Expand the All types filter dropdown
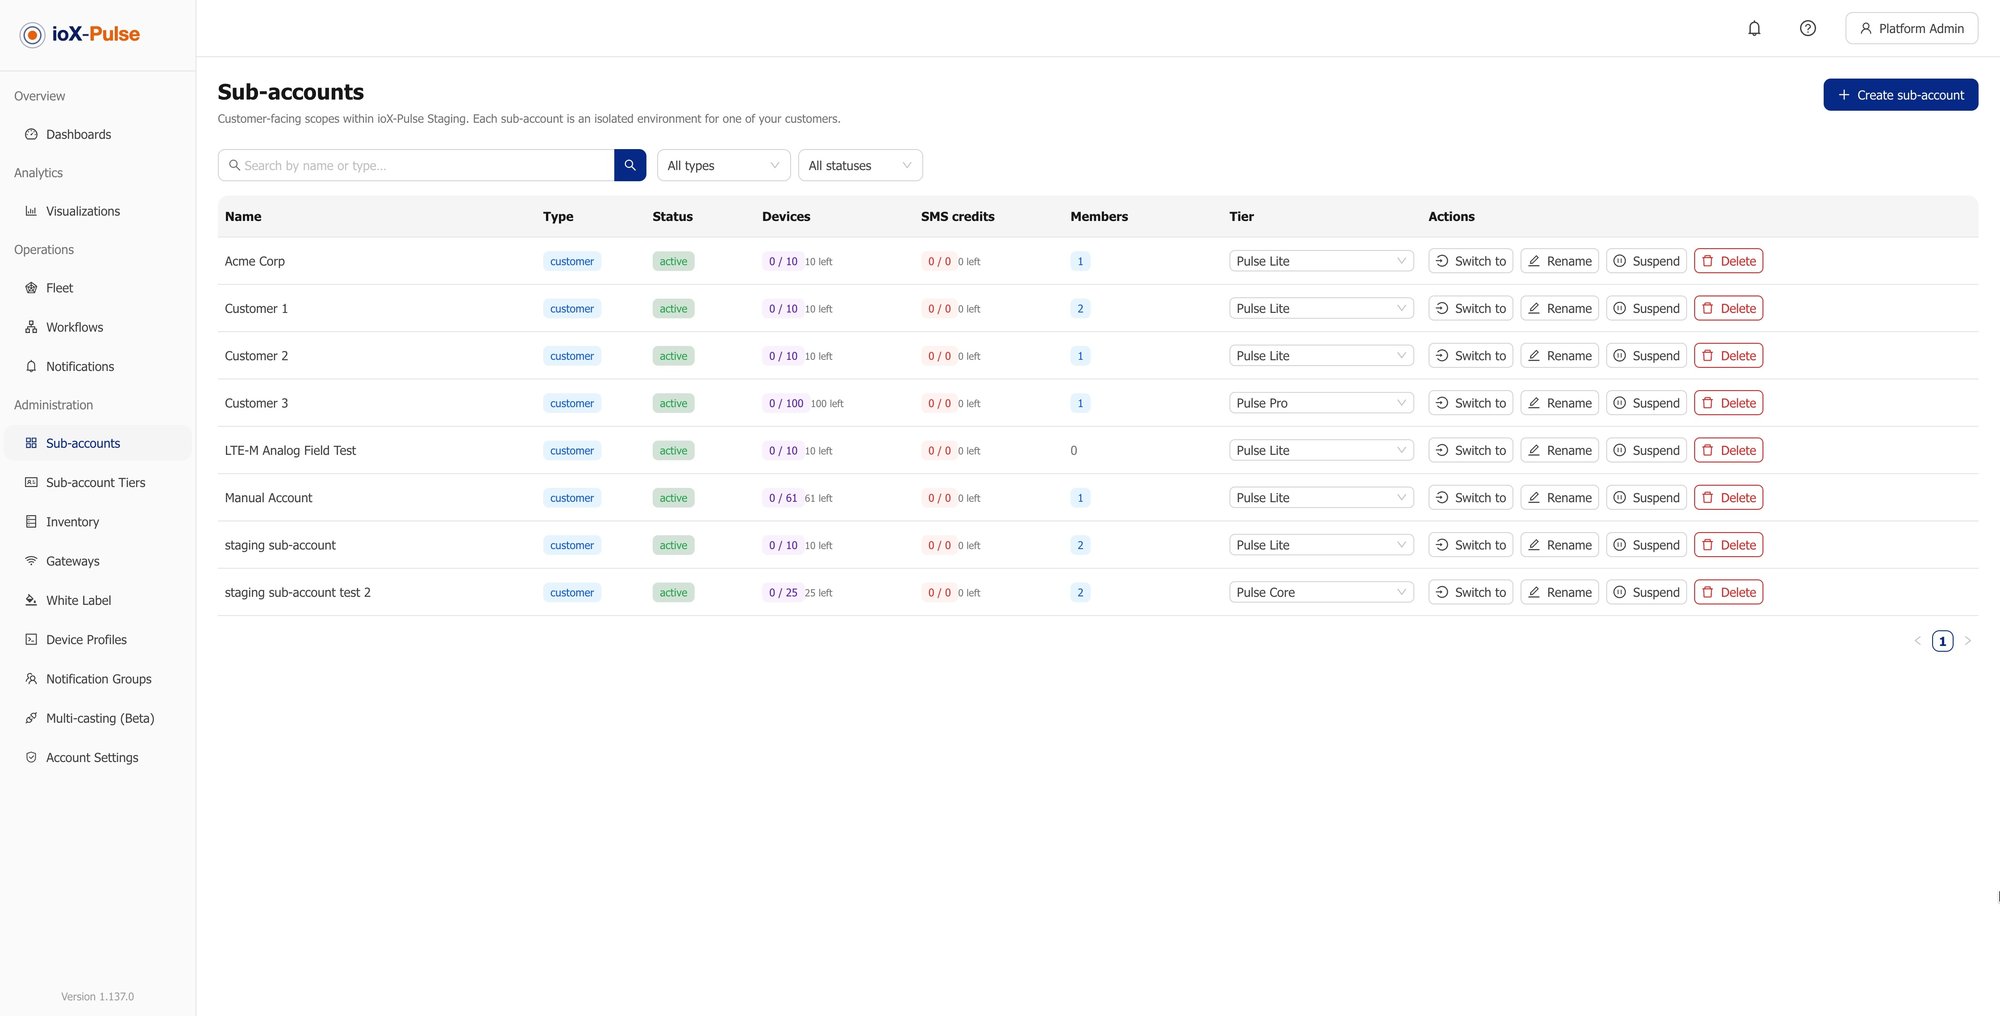The image size is (2000, 1016). (x=723, y=165)
